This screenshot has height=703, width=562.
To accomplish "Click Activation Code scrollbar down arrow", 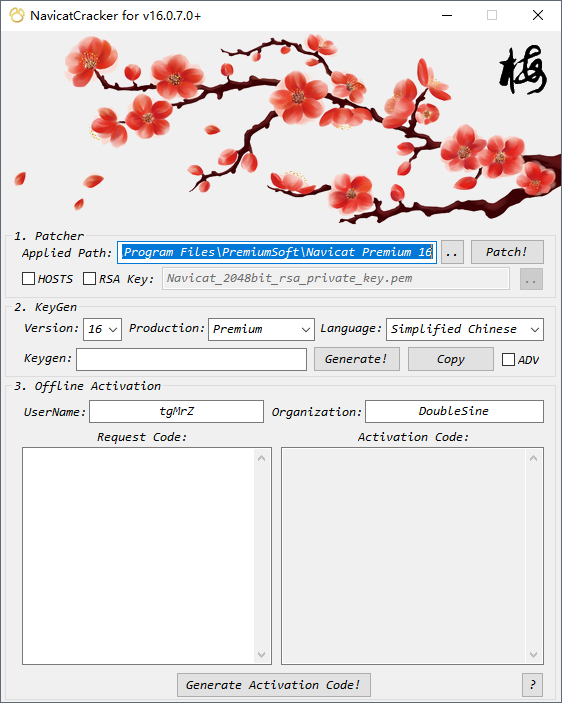I will 533,655.
